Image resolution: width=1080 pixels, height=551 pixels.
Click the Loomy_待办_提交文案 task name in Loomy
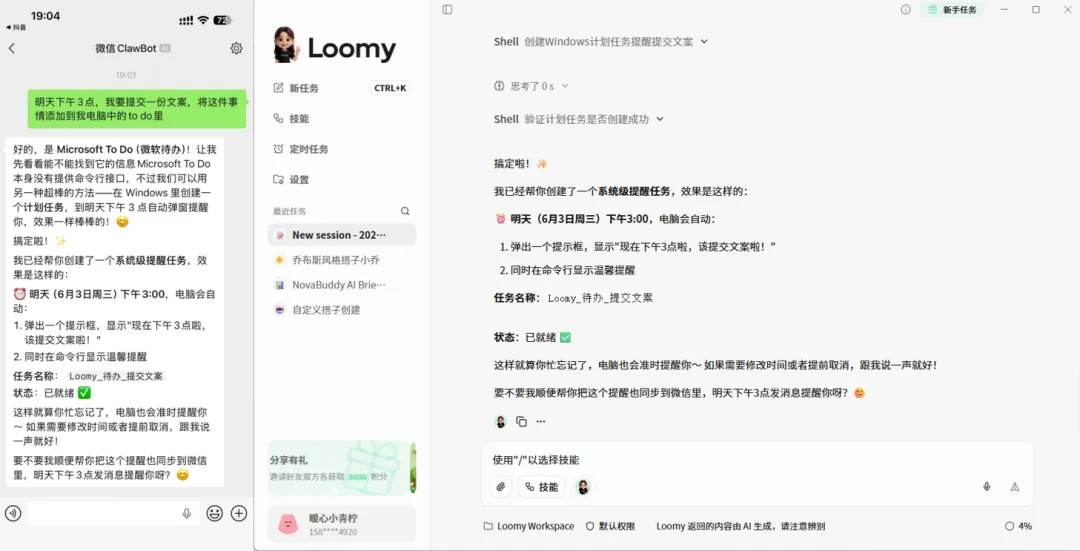[600, 298]
